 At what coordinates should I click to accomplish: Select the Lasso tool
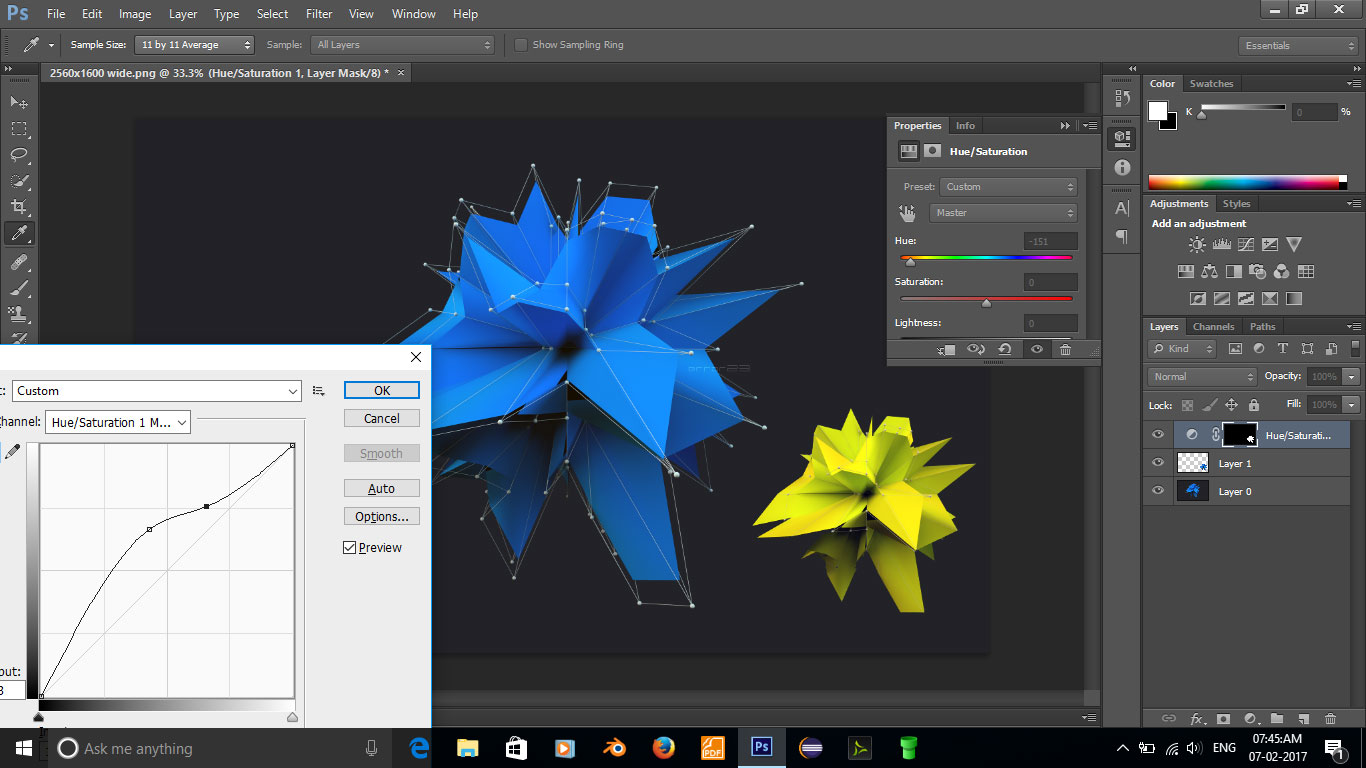tap(19, 155)
